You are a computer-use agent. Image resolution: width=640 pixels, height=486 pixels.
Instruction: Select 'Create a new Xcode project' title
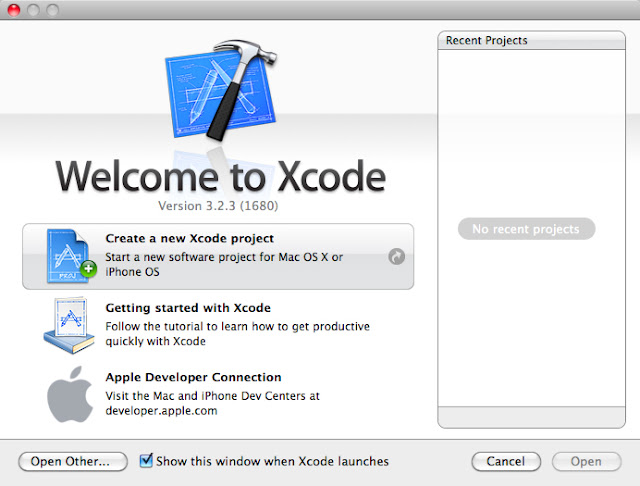189,238
